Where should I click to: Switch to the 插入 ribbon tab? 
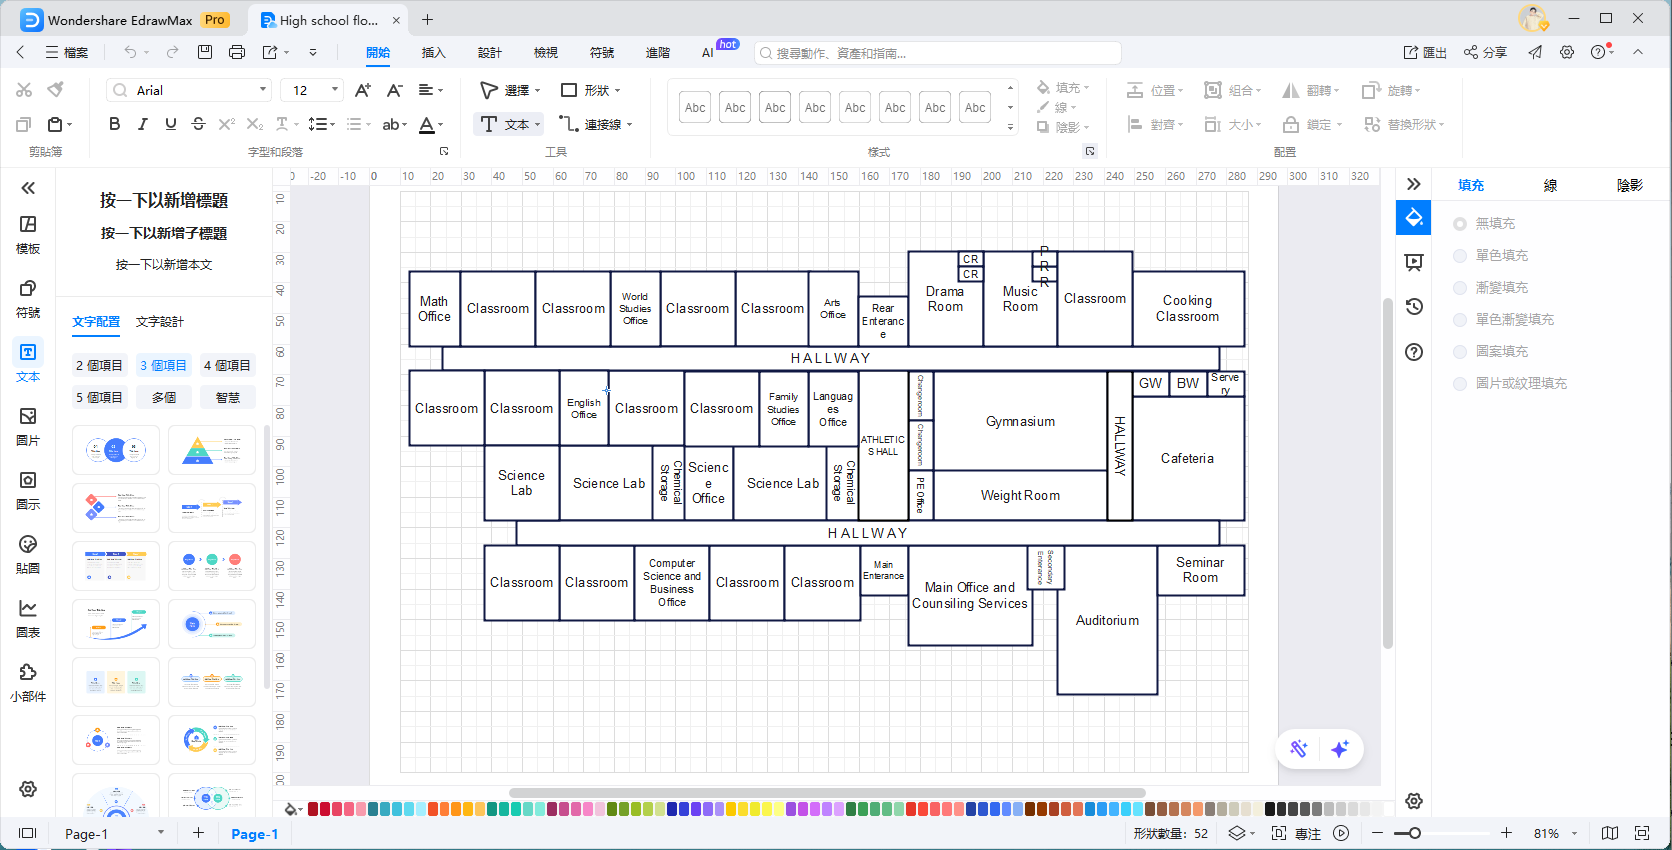pos(433,52)
